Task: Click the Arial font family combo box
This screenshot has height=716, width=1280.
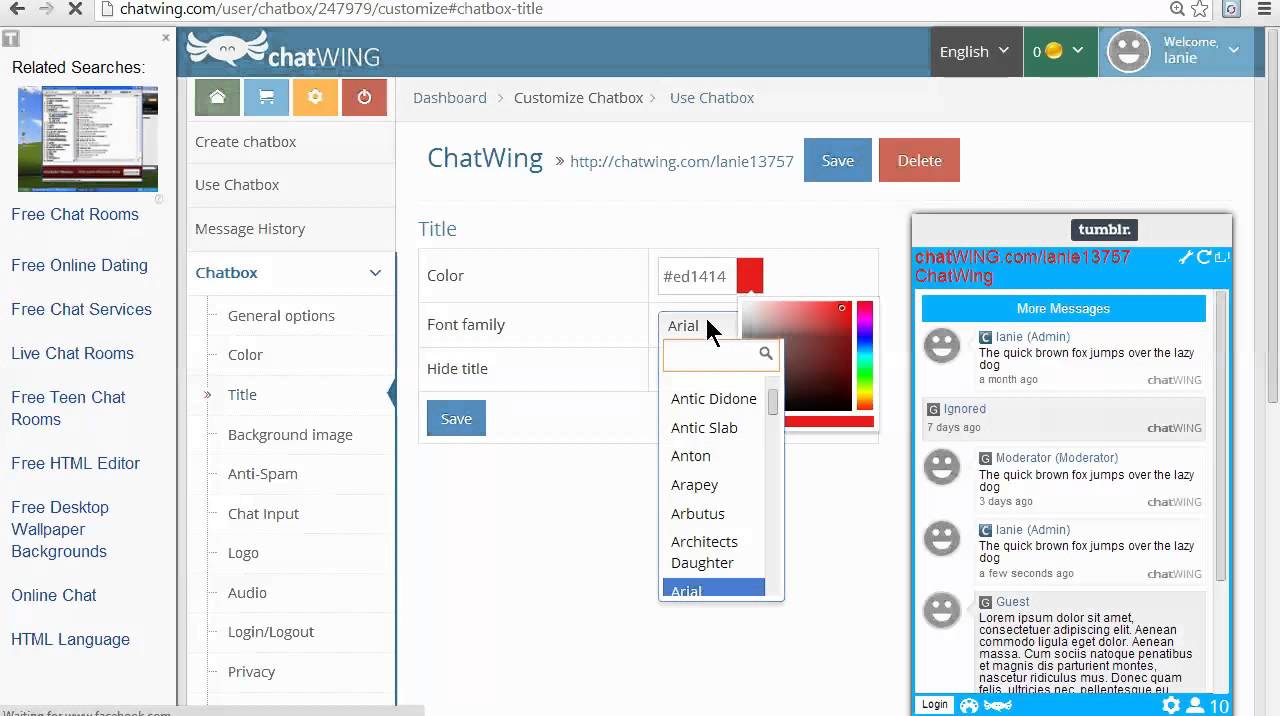Action: tap(699, 325)
